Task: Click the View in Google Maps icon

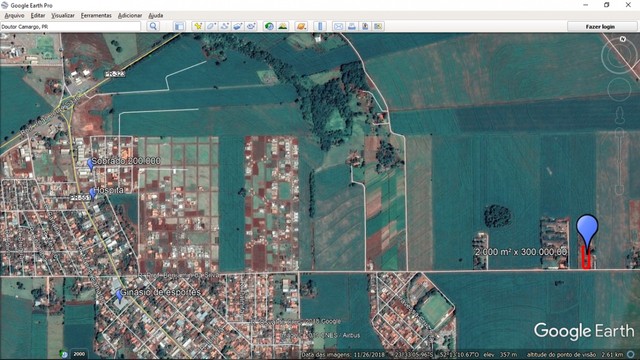Action: click(378, 27)
